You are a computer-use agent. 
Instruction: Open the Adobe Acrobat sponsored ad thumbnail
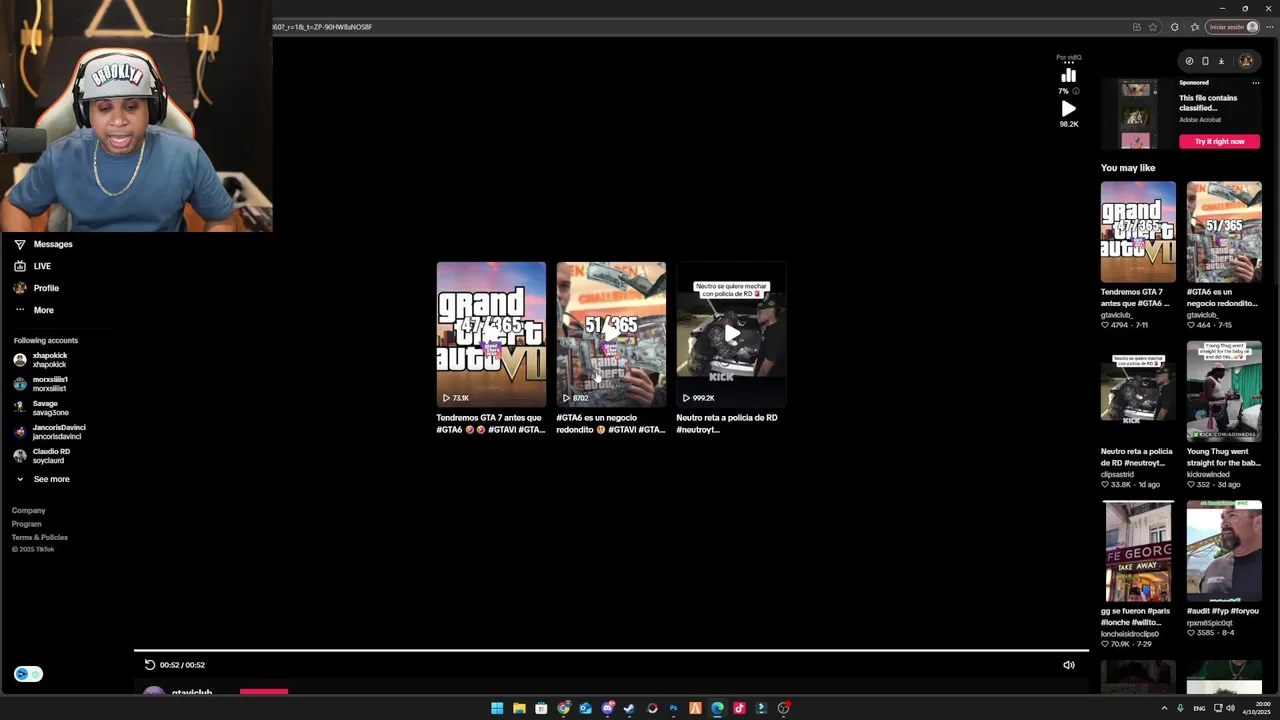(1136, 115)
